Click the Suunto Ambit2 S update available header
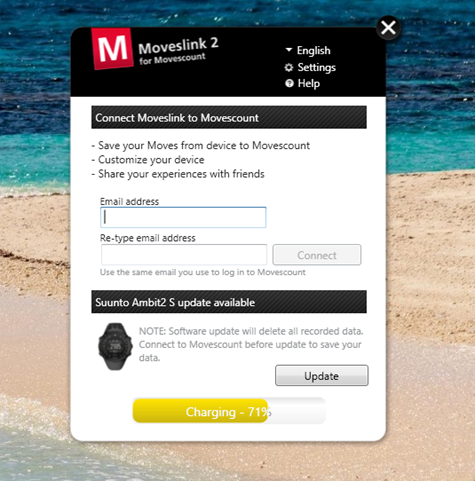This screenshot has height=481, width=475. [x=229, y=302]
